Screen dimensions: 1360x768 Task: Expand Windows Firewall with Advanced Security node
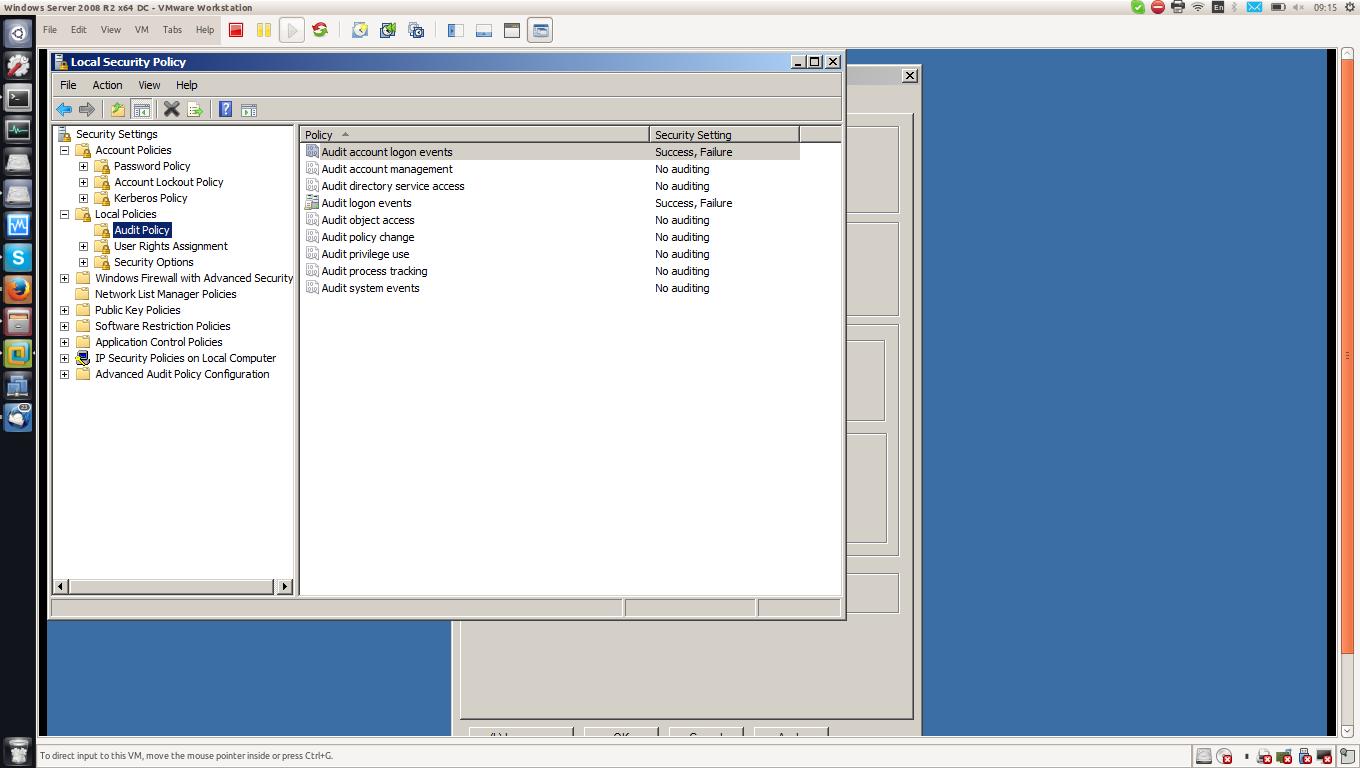(x=65, y=278)
